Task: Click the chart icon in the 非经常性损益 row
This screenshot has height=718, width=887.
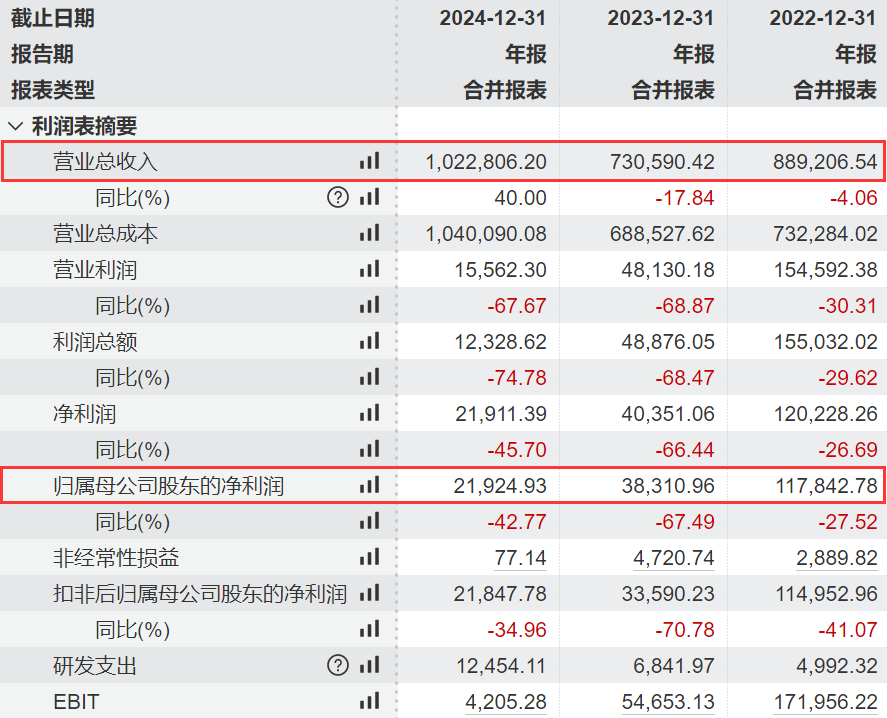Action: pos(369,558)
